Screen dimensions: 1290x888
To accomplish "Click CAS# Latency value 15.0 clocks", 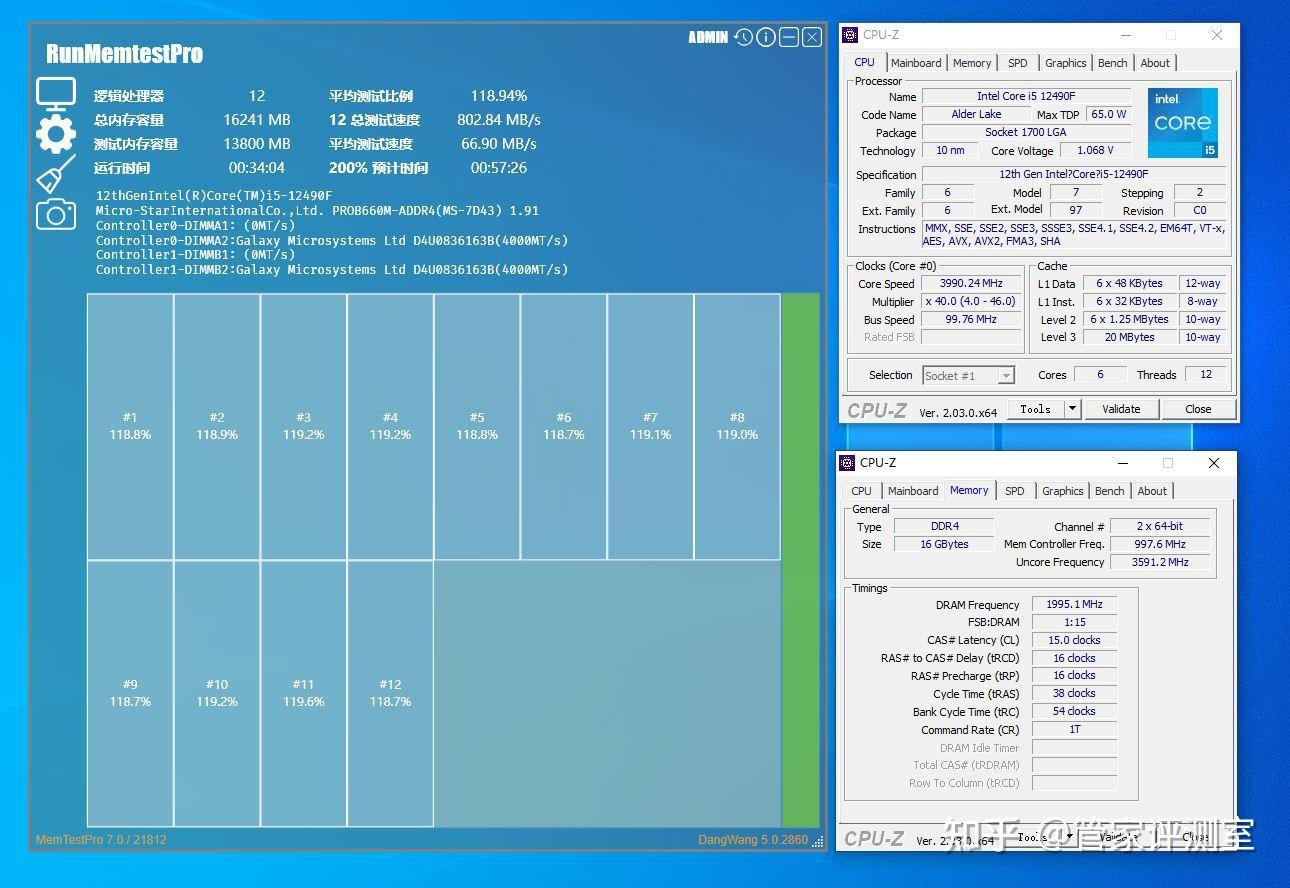I will click(x=1074, y=640).
